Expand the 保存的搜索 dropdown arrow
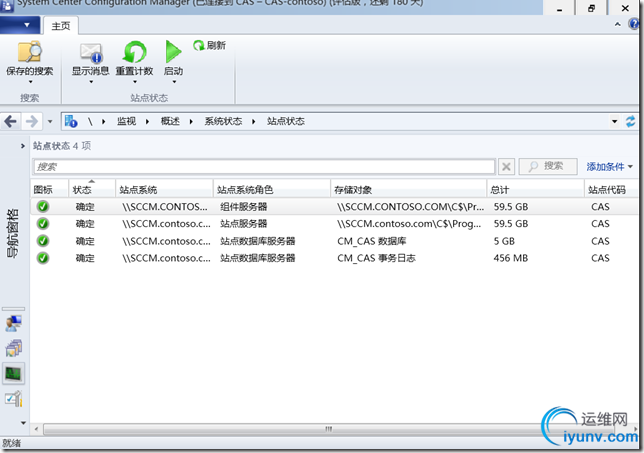The image size is (644, 453). click(30, 82)
